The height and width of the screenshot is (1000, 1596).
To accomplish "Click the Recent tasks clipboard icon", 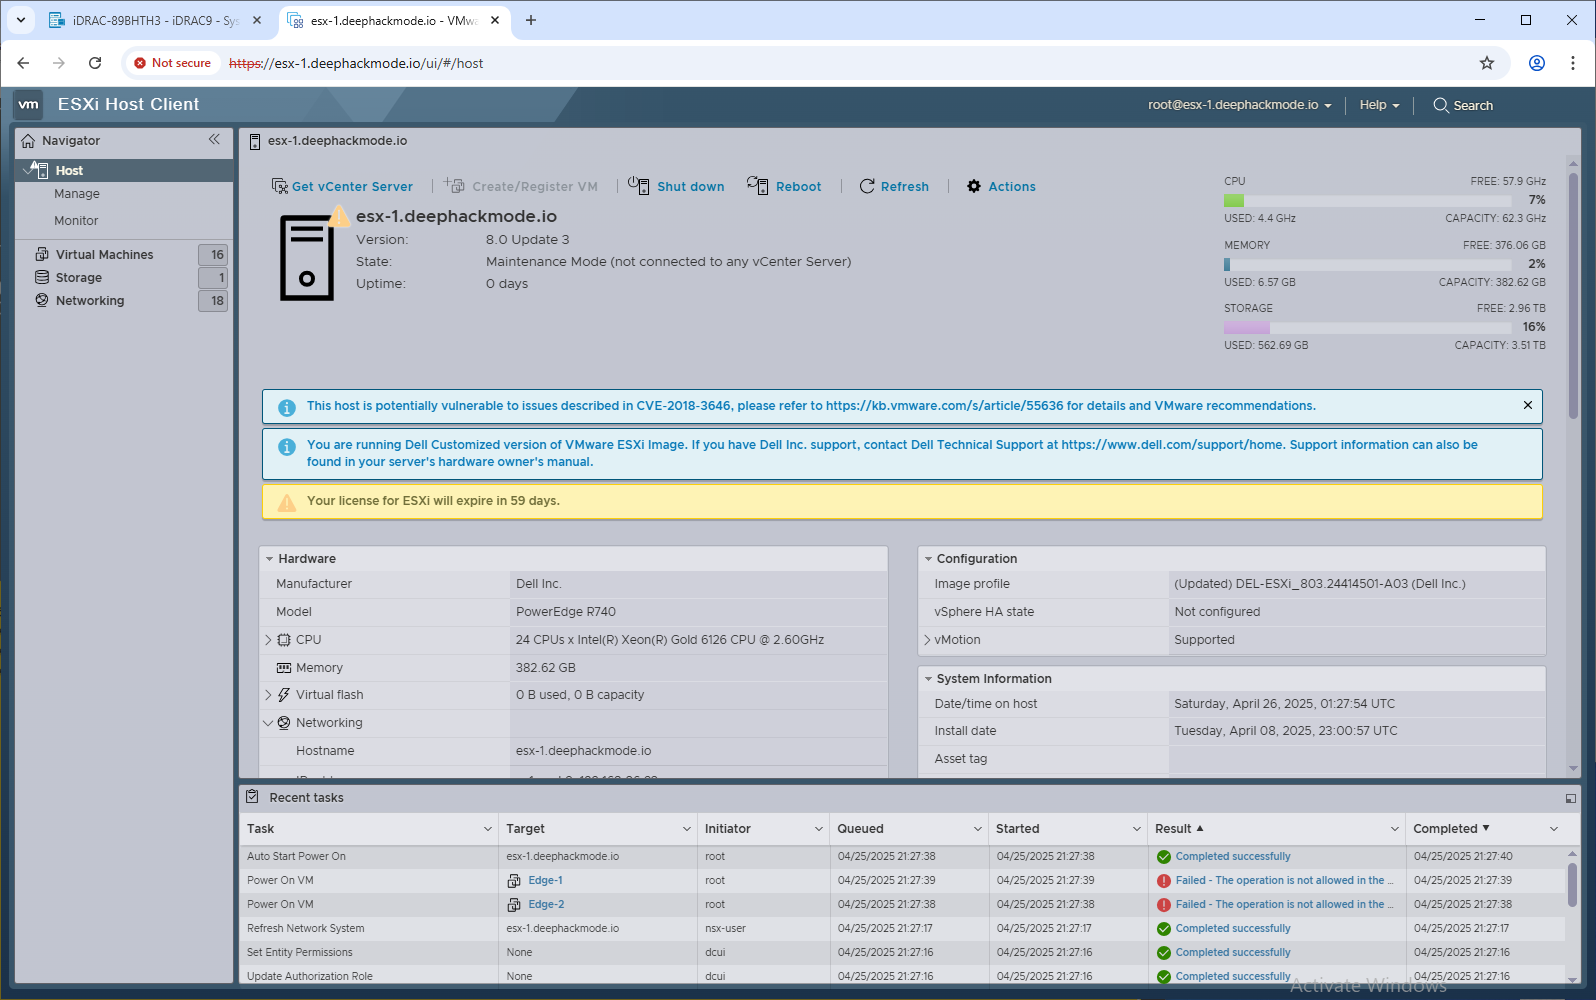I will tap(252, 797).
